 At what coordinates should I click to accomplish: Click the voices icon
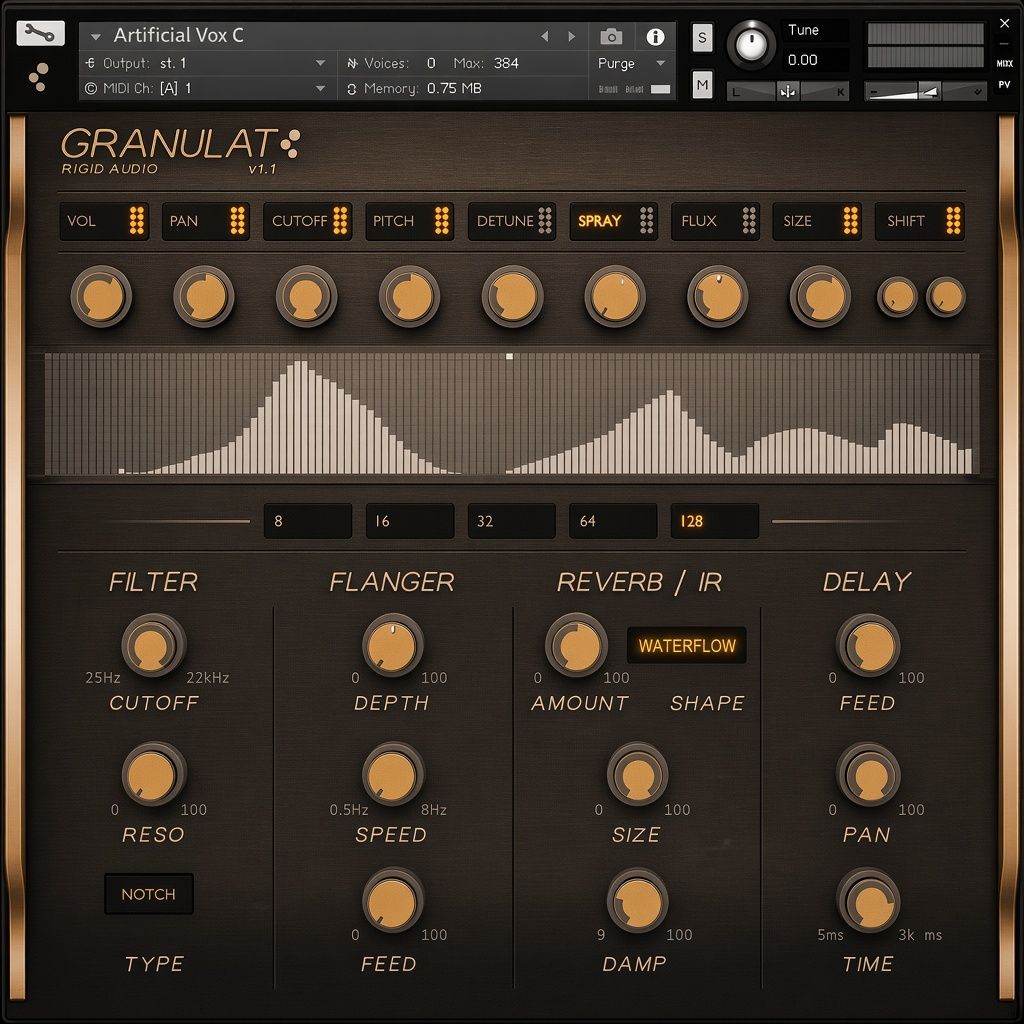(x=352, y=63)
